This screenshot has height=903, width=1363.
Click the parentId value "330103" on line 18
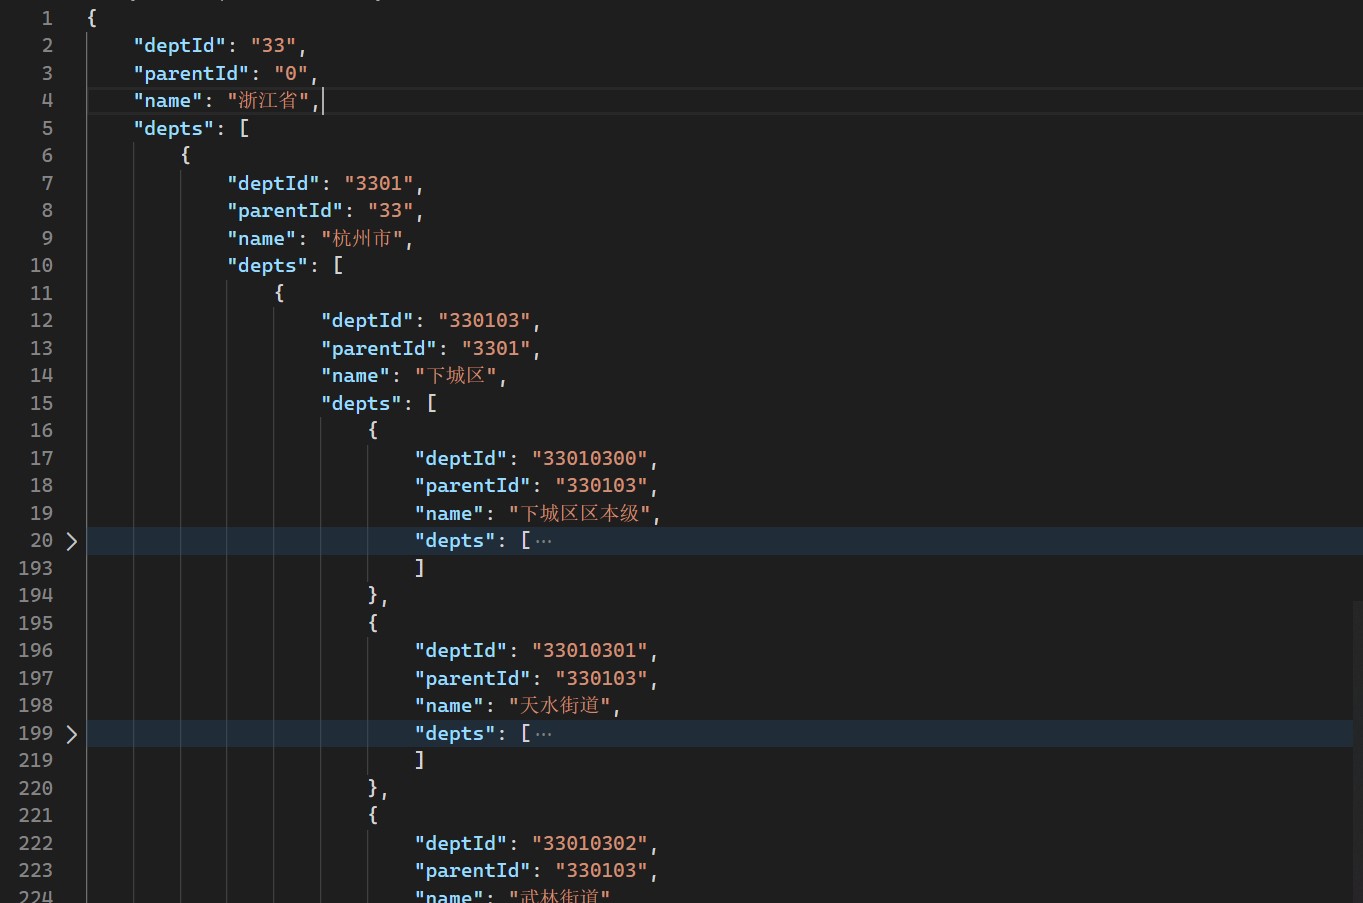pyautogui.click(x=602, y=486)
